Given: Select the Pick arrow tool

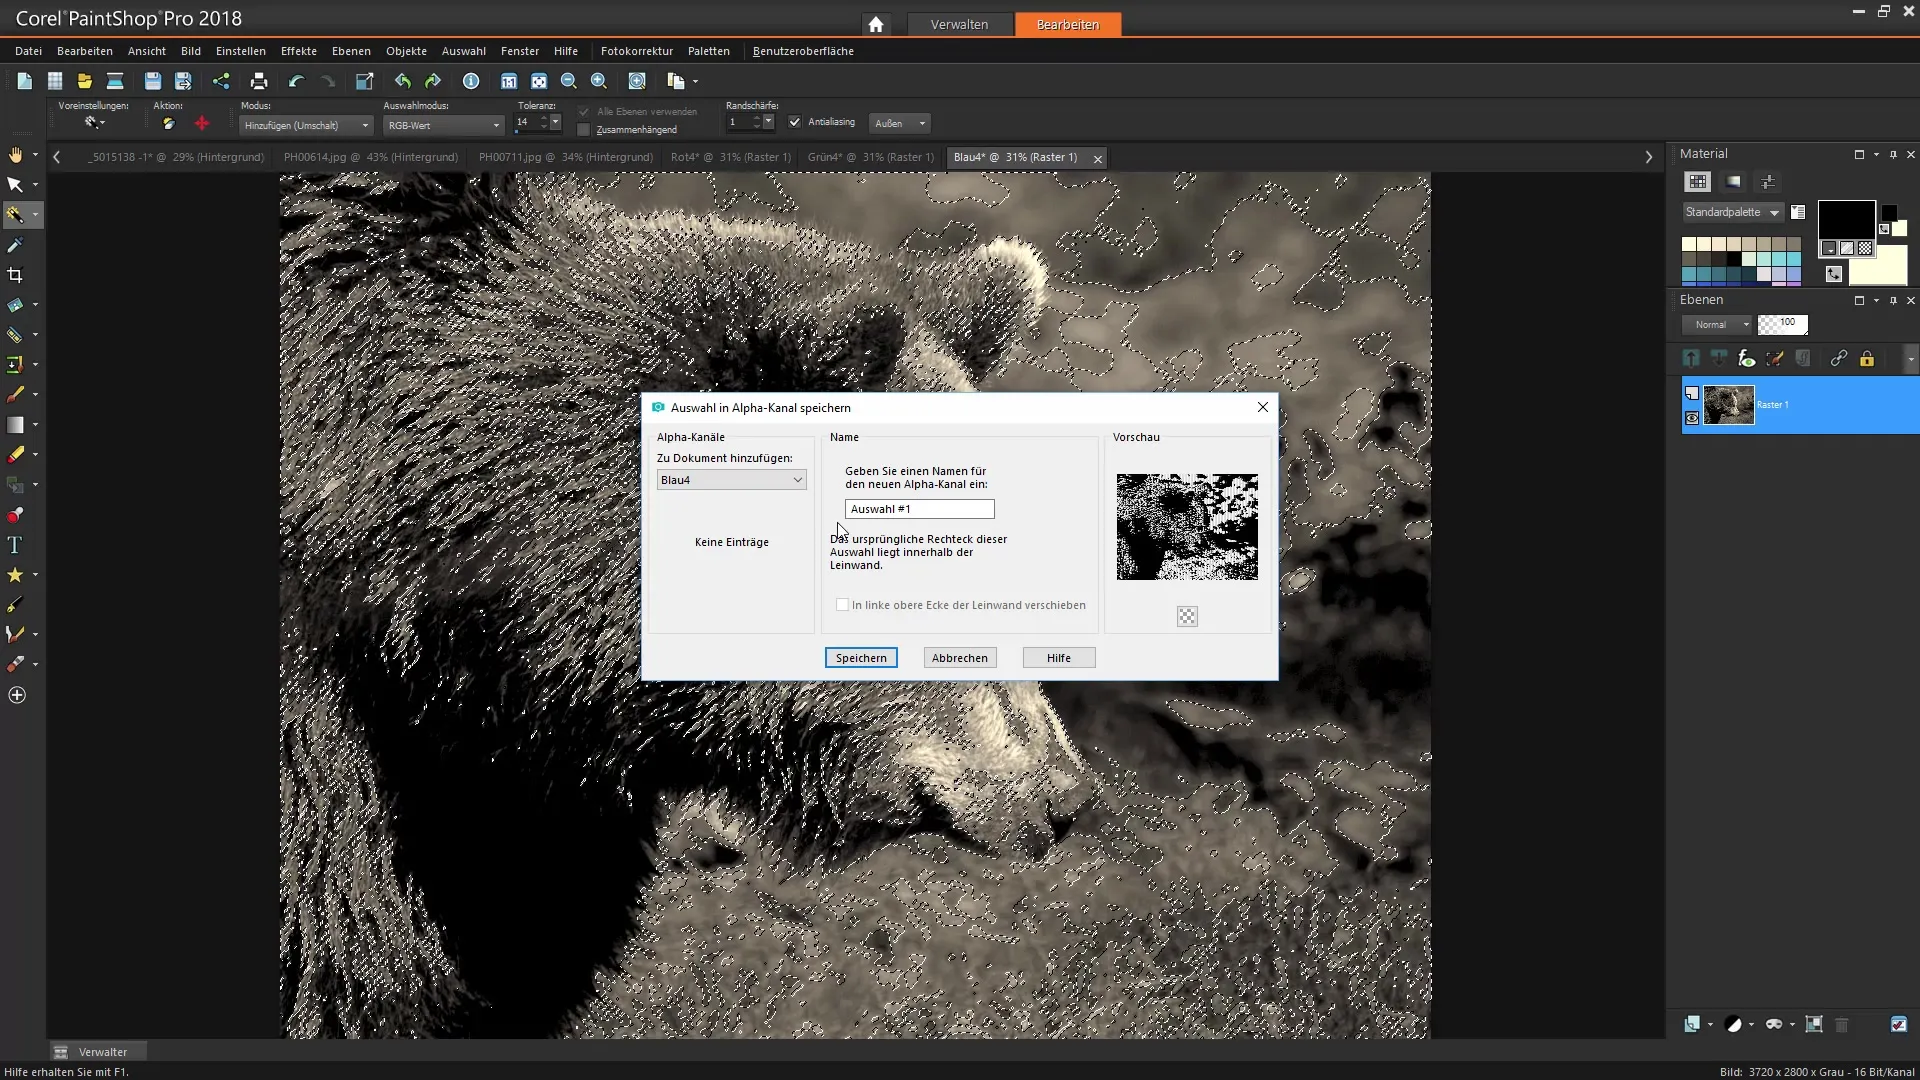Looking at the screenshot, I should click(15, 185).
